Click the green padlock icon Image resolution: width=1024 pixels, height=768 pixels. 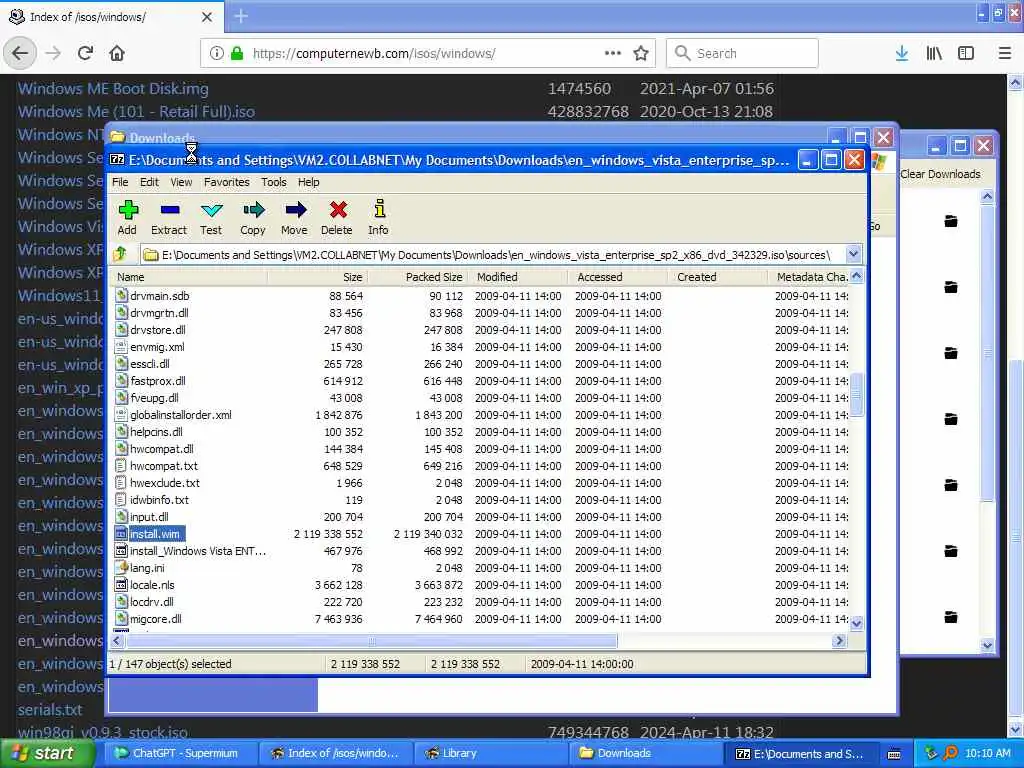coord(237,53)
